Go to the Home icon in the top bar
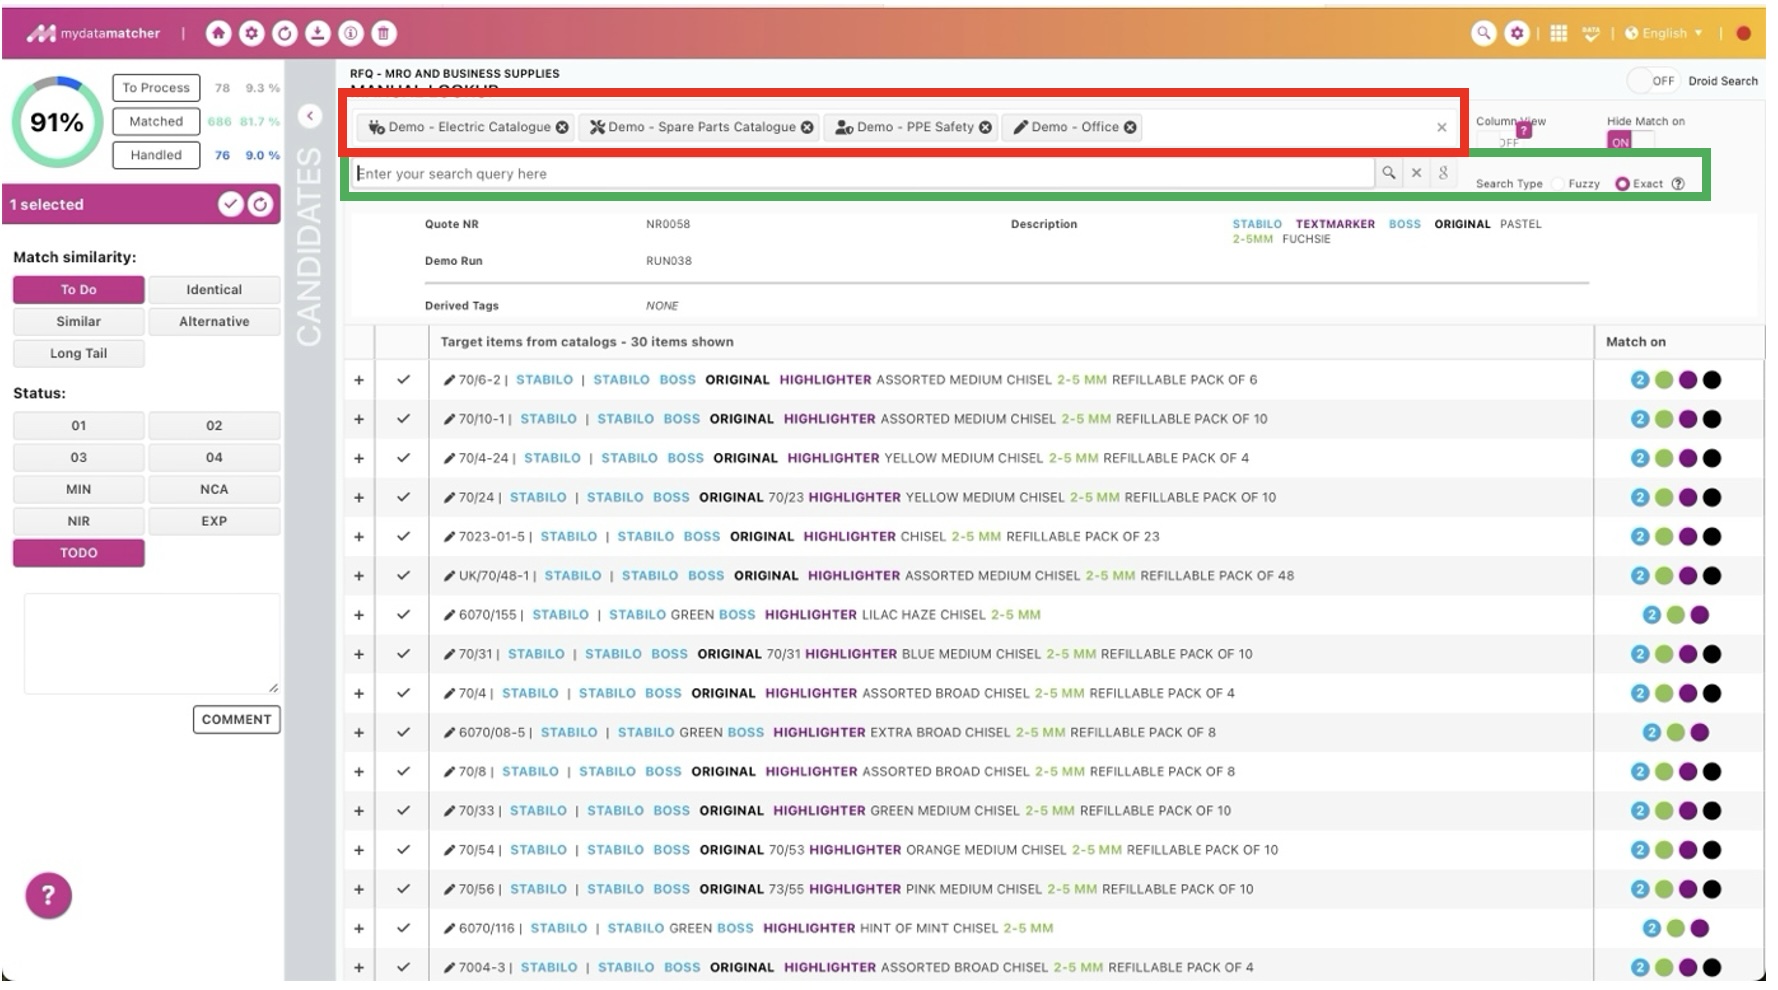The height and width of the screenshot is (990, 1778). (x=218, y=34)
